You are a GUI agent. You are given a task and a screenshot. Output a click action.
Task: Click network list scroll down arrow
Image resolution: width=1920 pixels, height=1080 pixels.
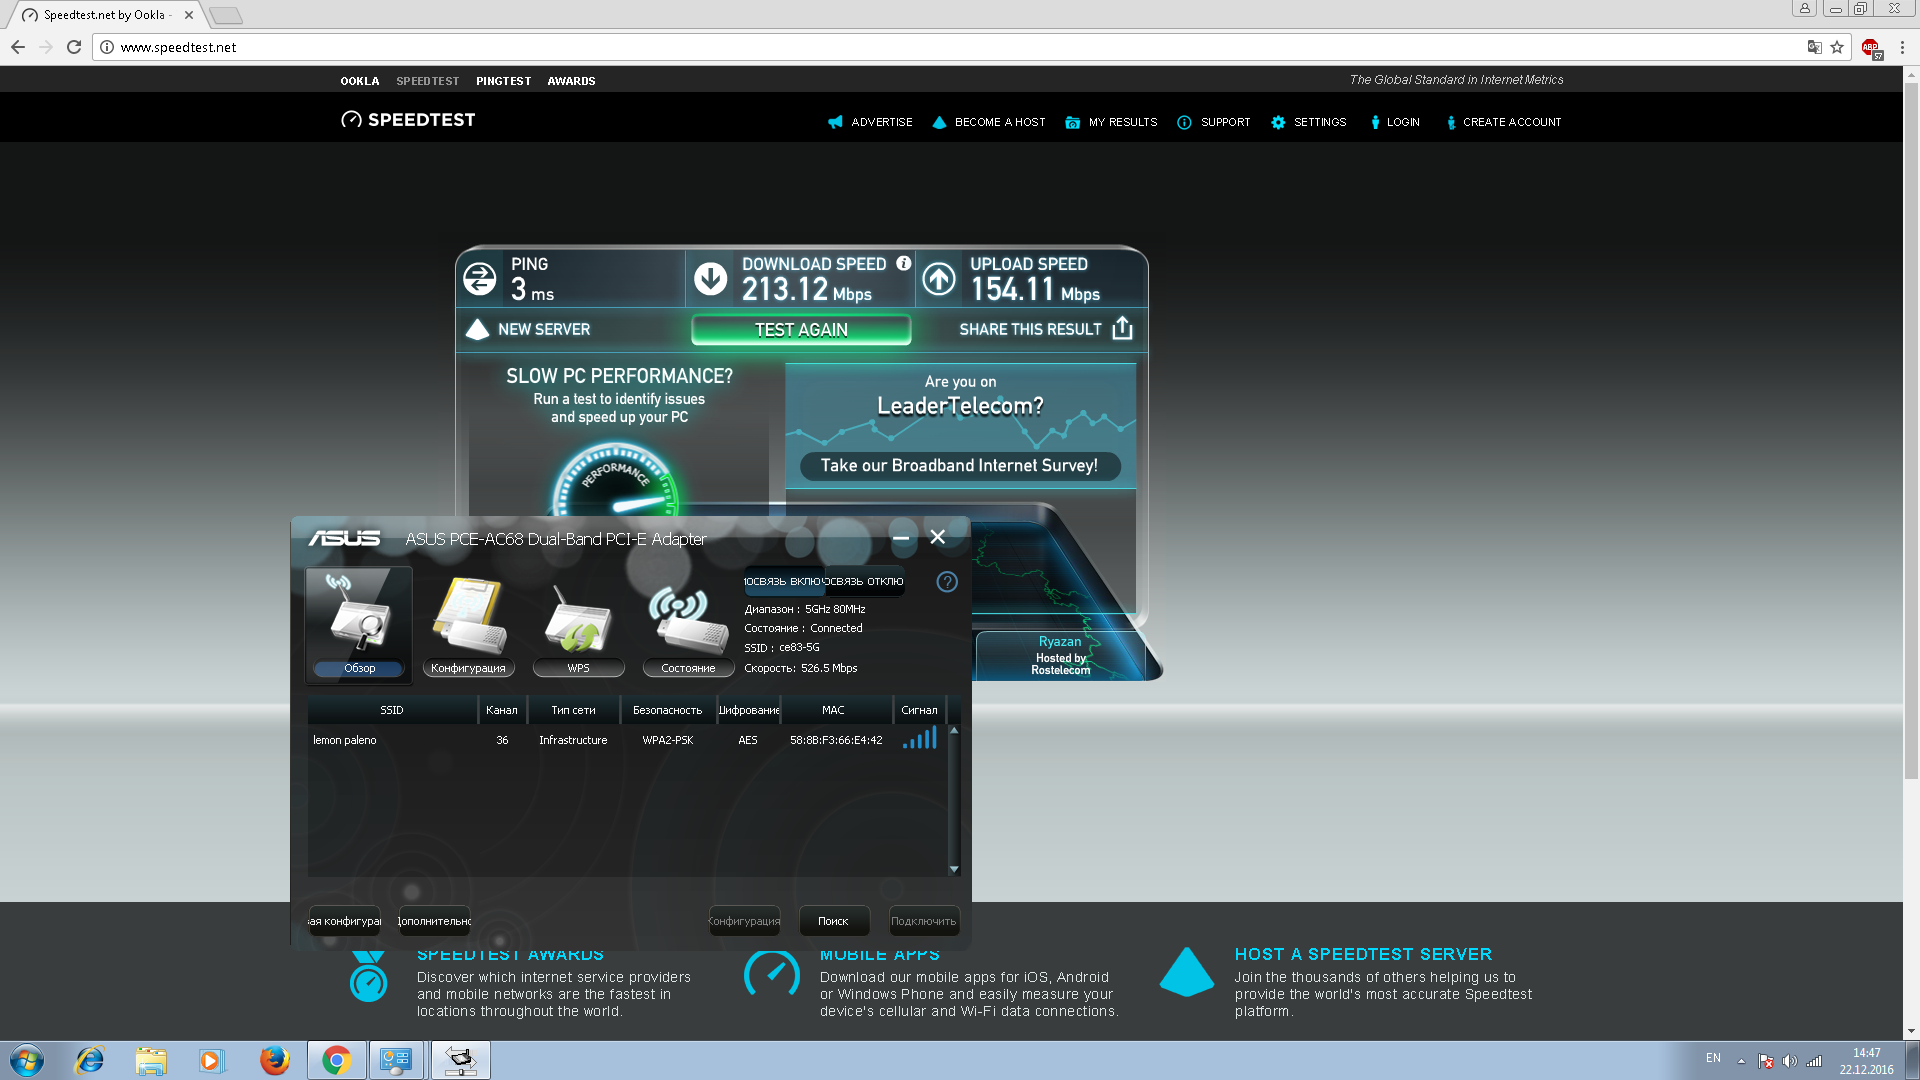point(954,869)
